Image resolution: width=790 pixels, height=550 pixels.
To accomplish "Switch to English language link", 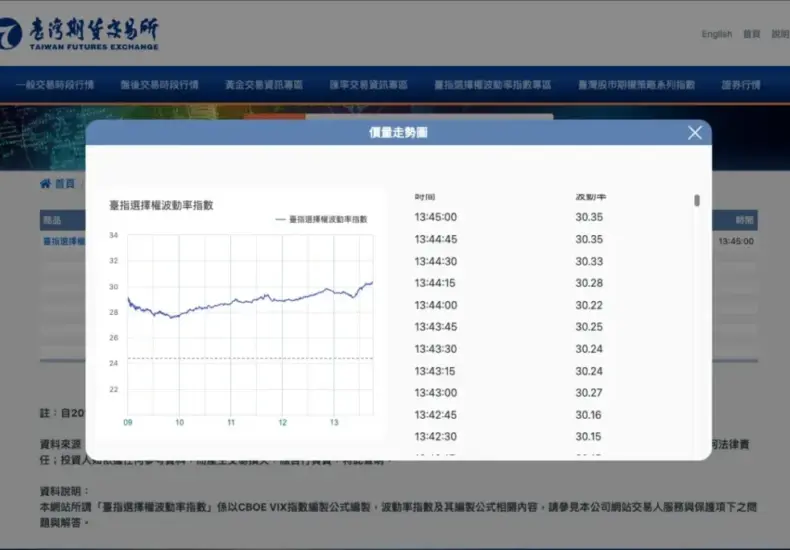I will pos(716,34).
